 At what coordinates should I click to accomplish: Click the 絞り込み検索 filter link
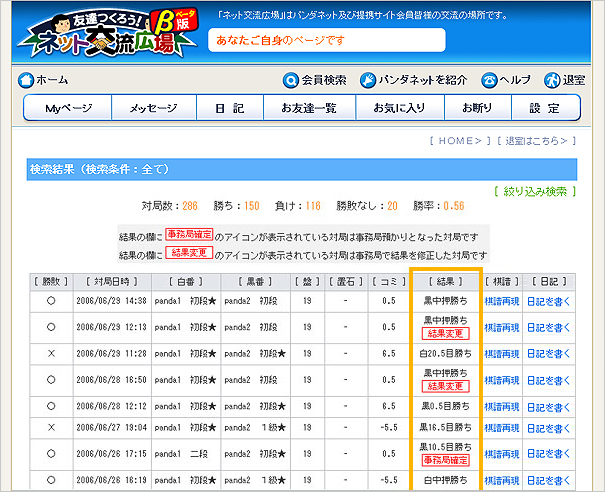pos(535,191)
